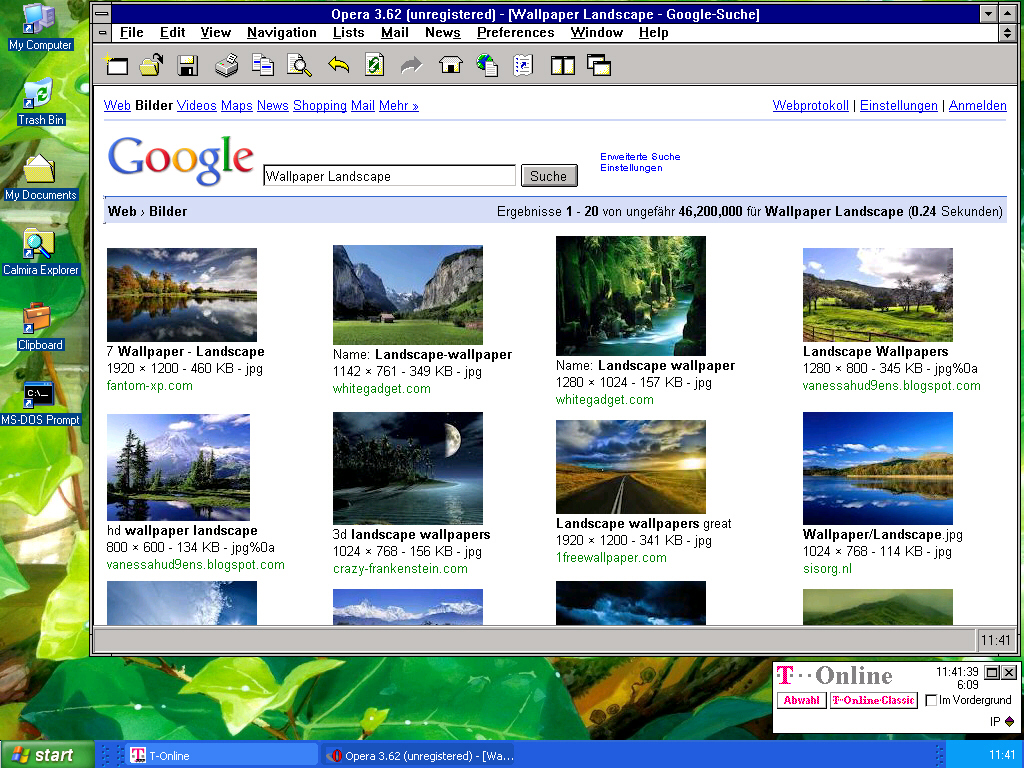
Task: Click the Suche search button
Action: [x=549, y=176]
